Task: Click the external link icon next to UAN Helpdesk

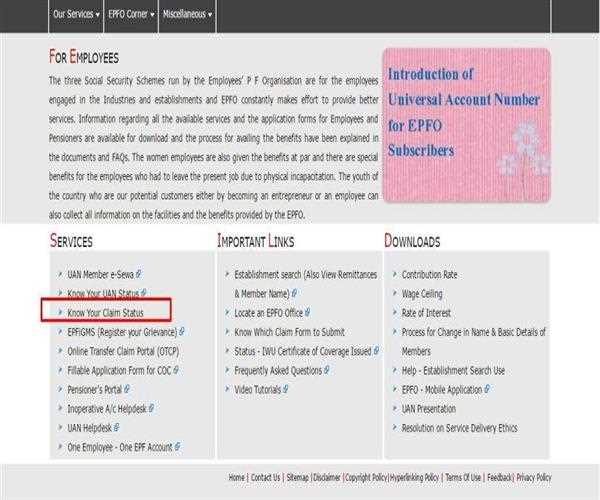Action: 116,427
